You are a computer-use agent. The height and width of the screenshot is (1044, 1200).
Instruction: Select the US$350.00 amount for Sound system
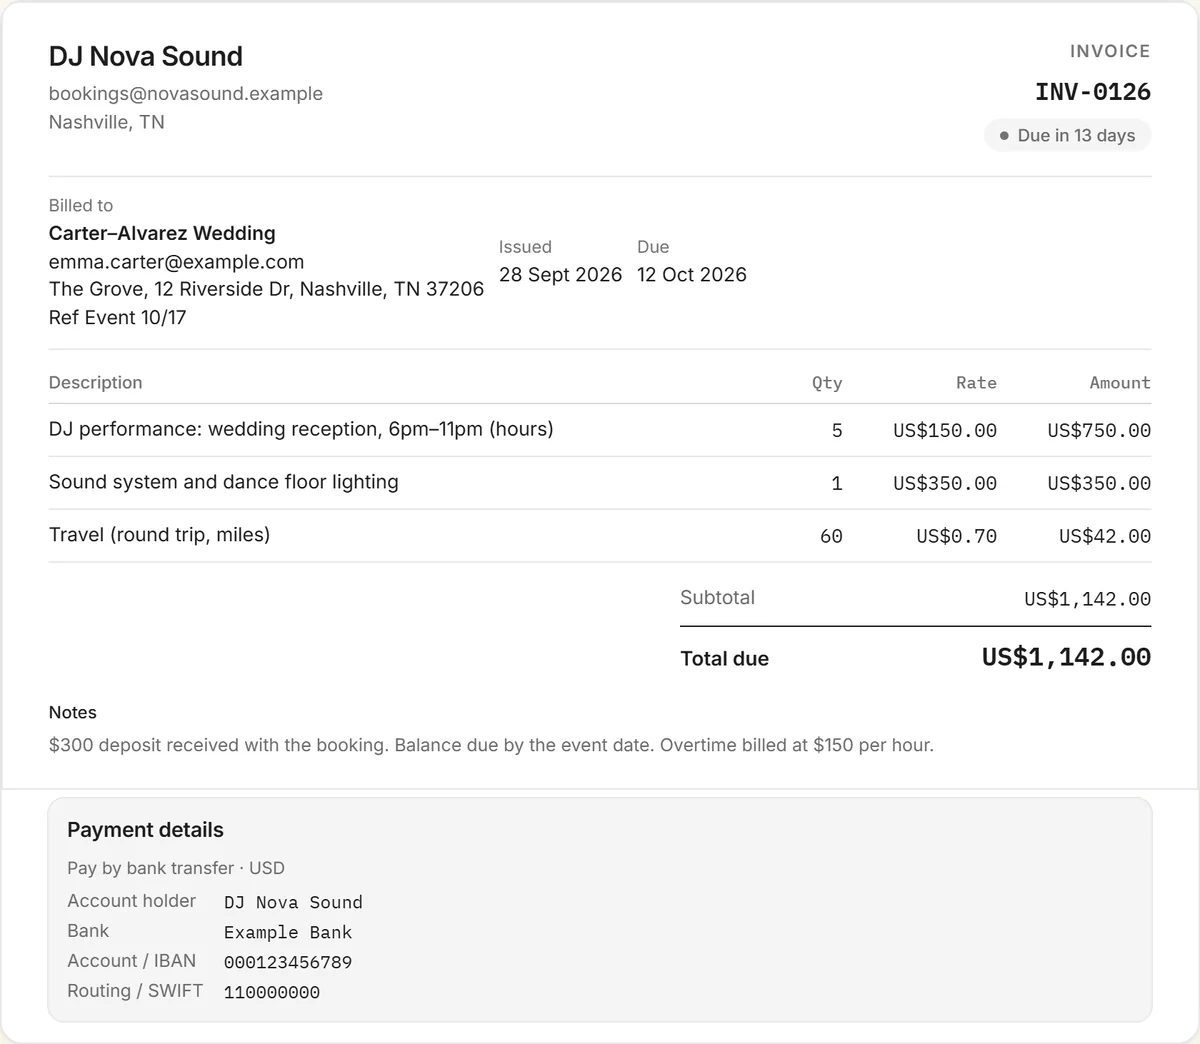click(x=1099, y=484)
